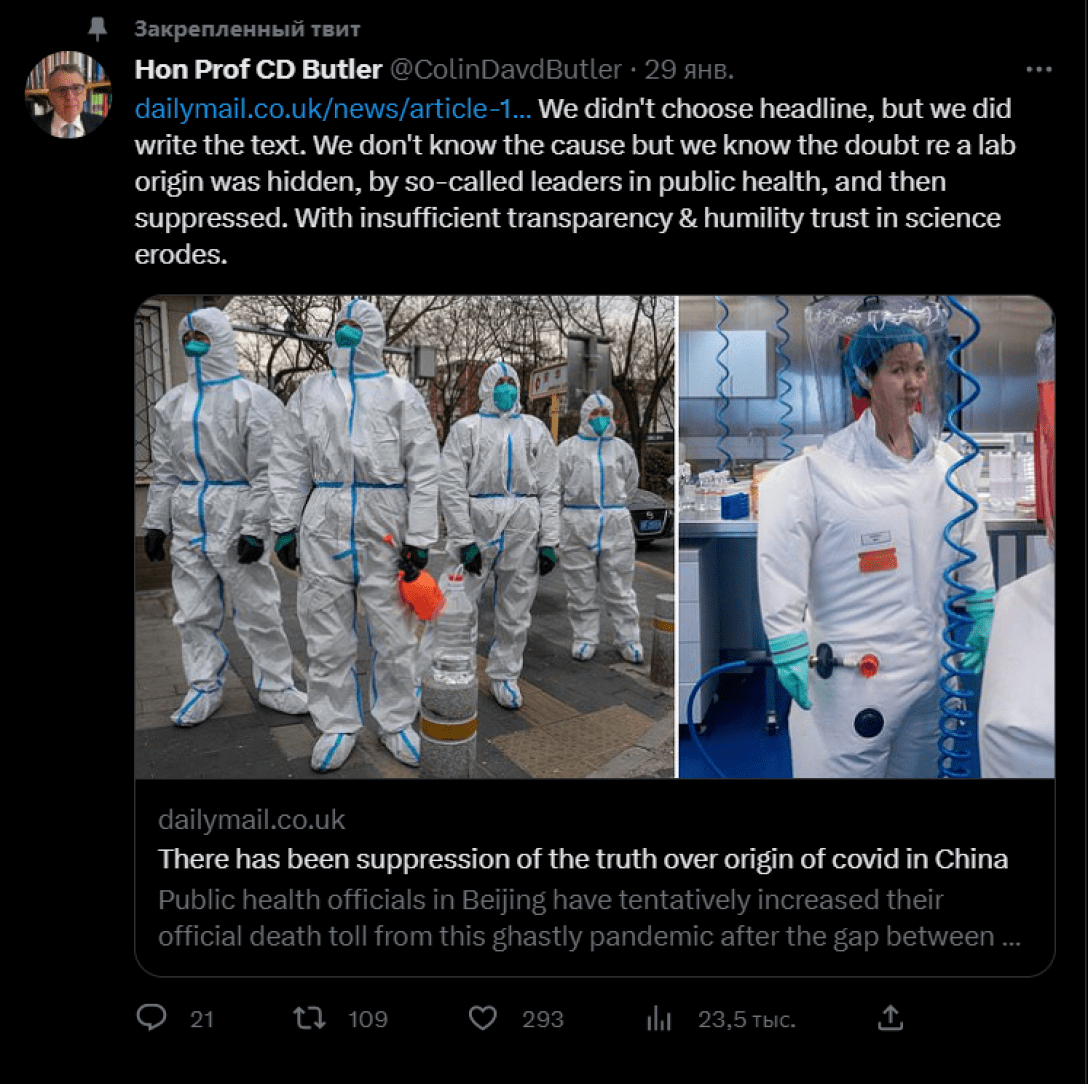
Task: Click the Hon Prof CD Butler name
Action: 258,69
